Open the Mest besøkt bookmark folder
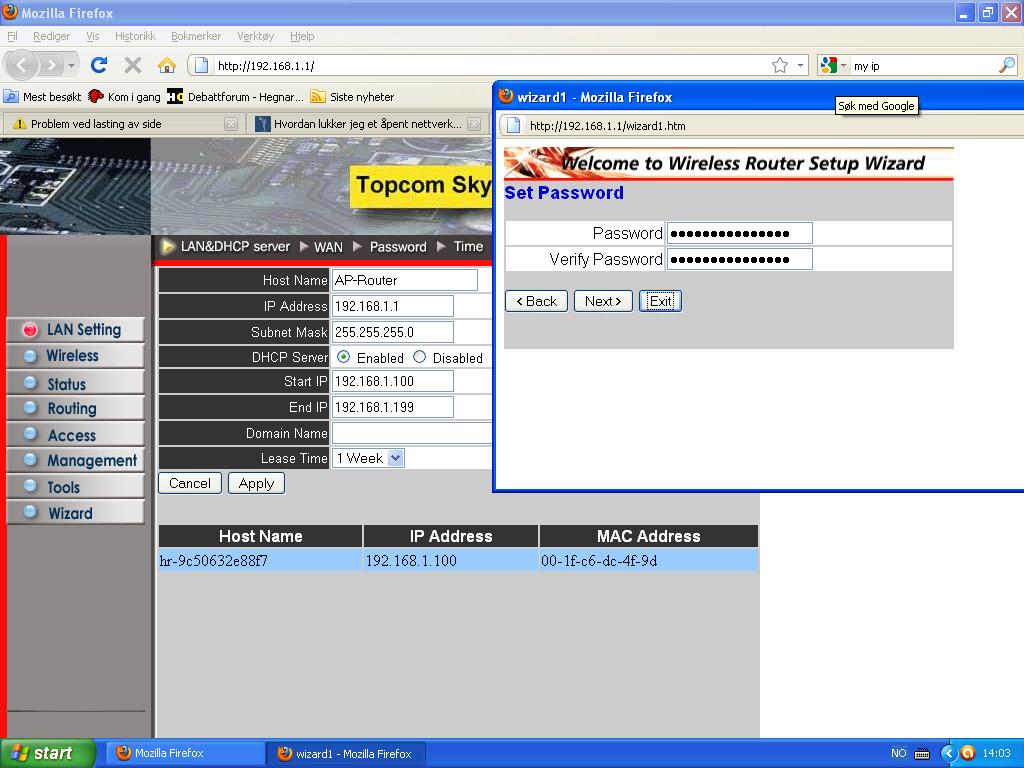The width and height of the screenshot is (1024, 768). (43, 97)
